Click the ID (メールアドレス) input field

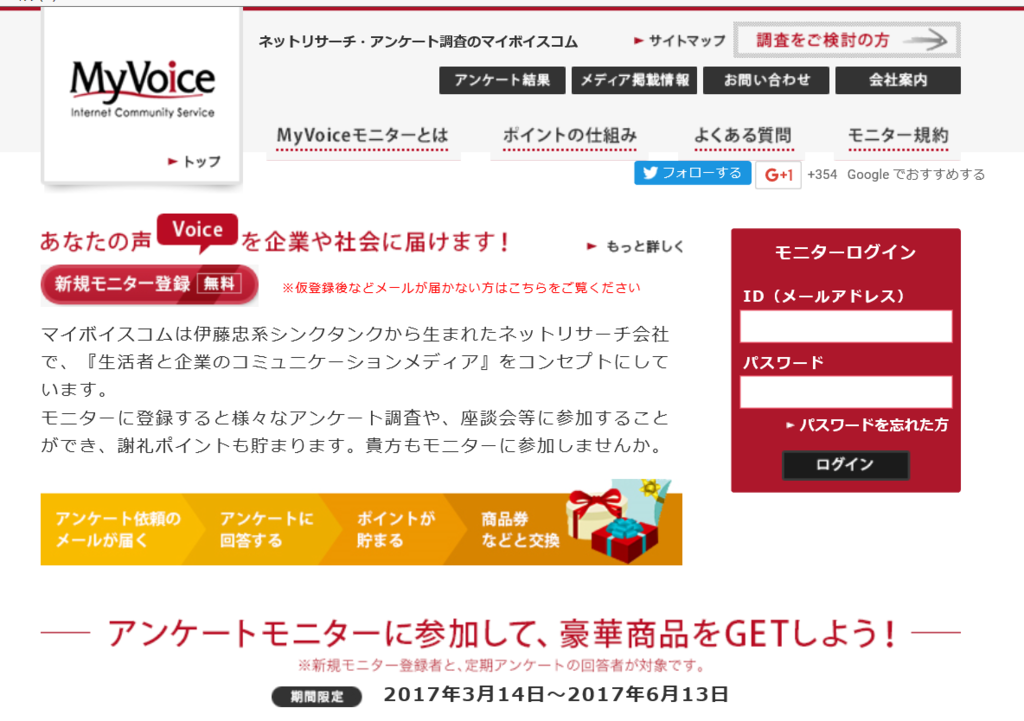(846, 326)
